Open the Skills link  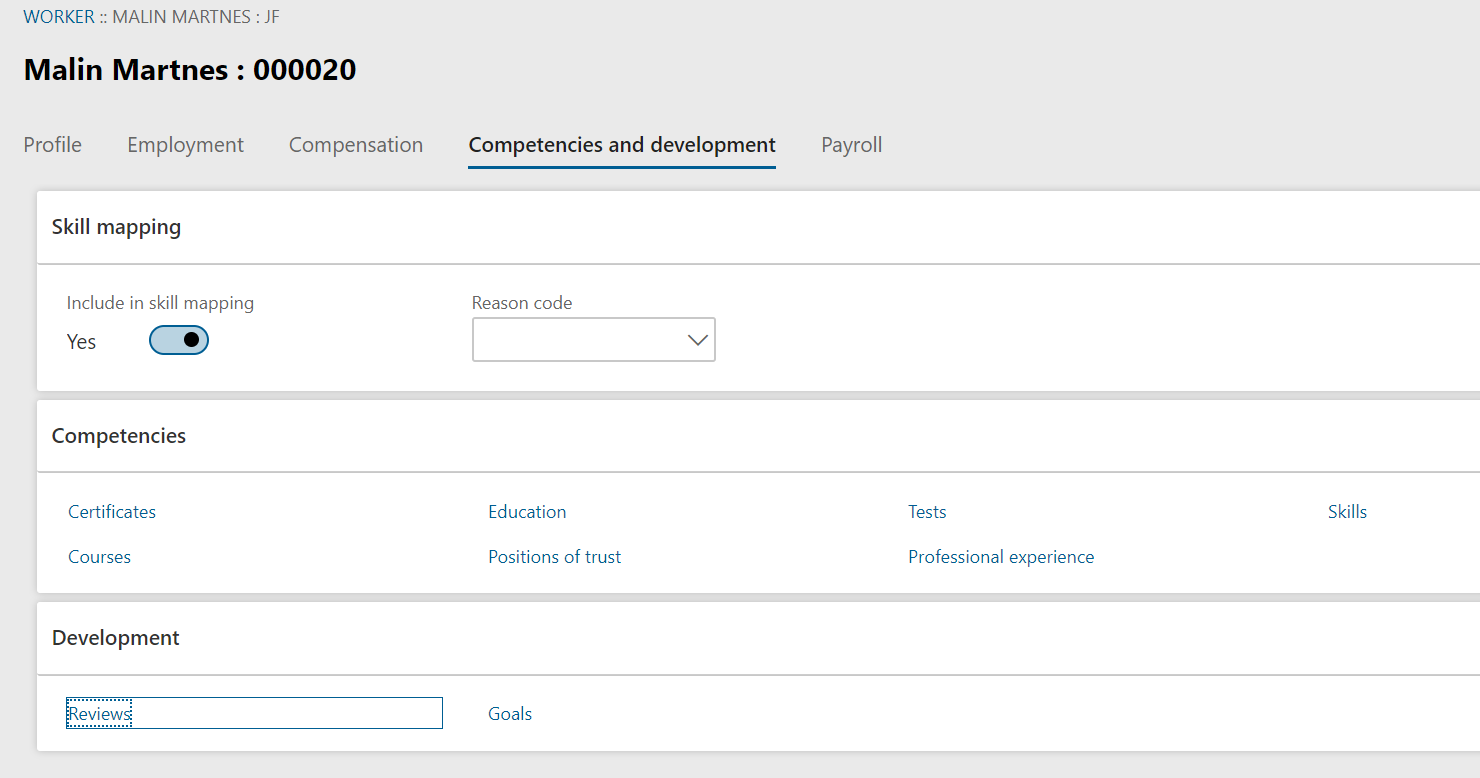(x=1347, y=511)
